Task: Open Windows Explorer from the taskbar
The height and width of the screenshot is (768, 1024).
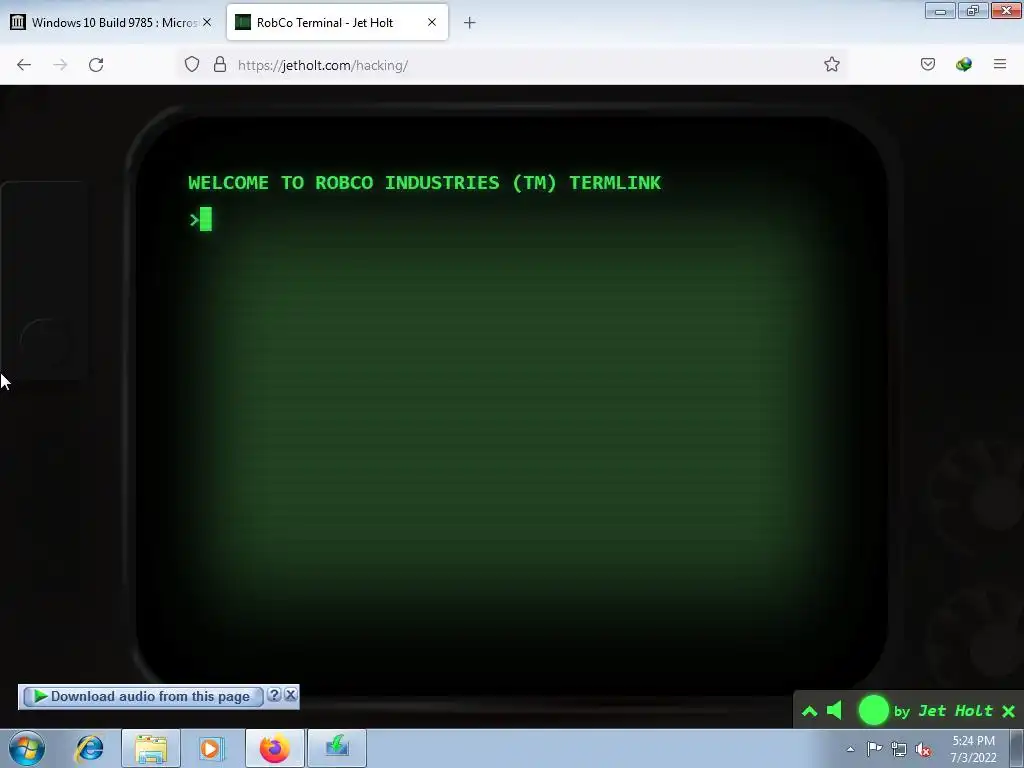Action: tap(151, 748)
